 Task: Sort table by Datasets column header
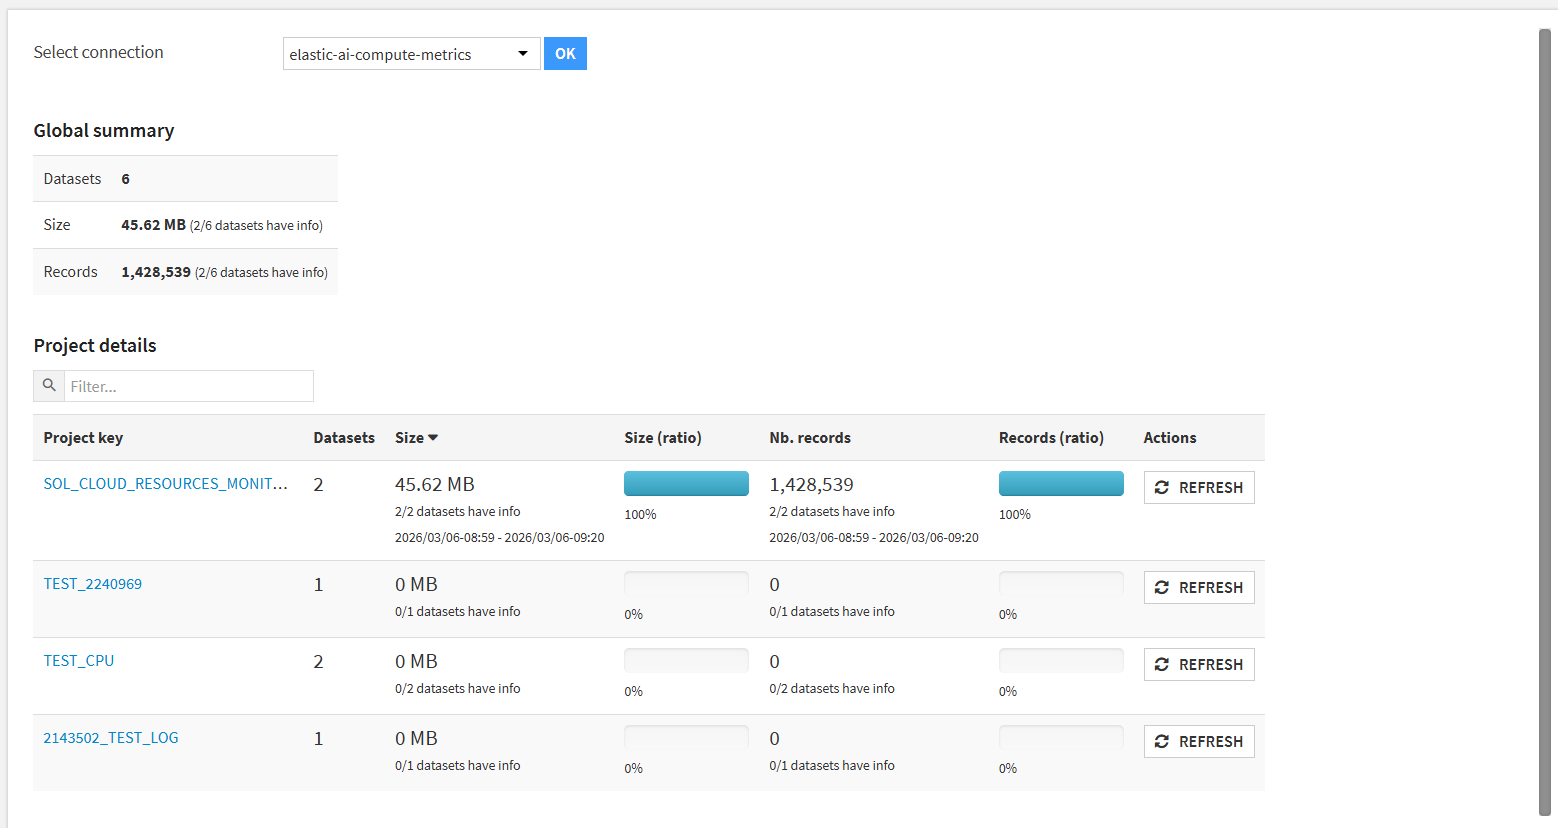pos(344,438)
